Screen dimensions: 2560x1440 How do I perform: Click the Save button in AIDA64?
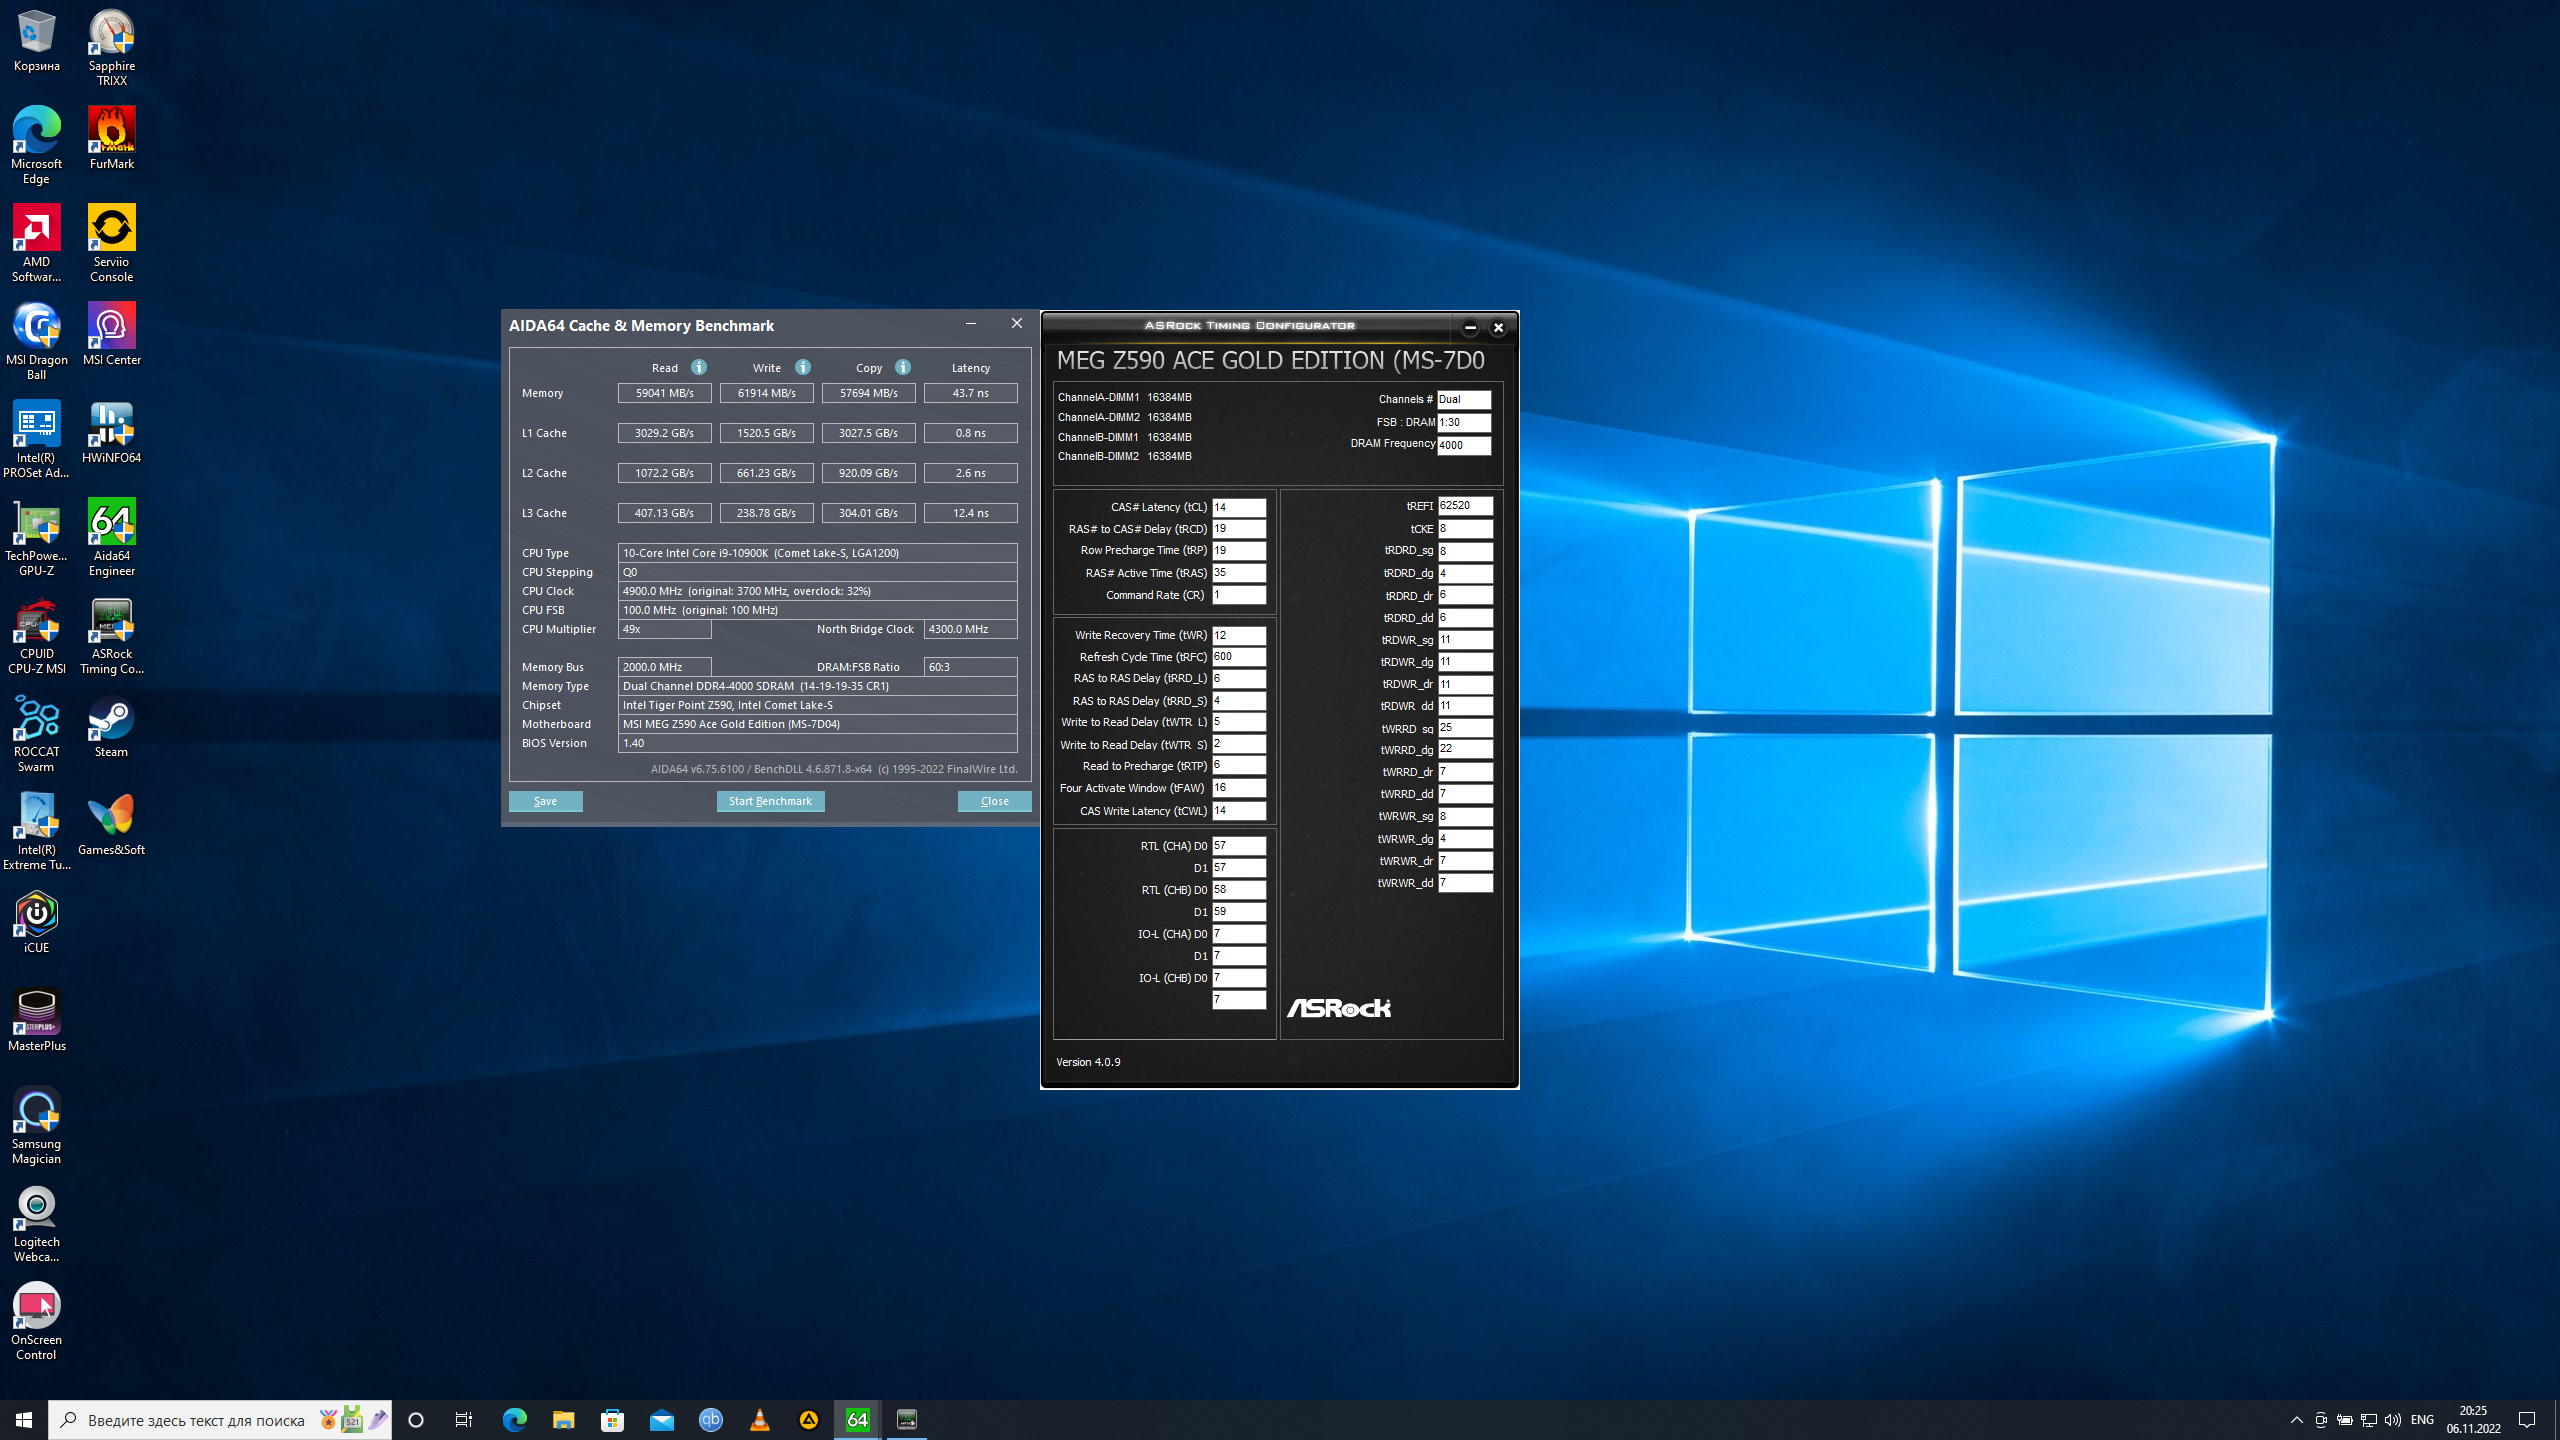coord(545,801)
